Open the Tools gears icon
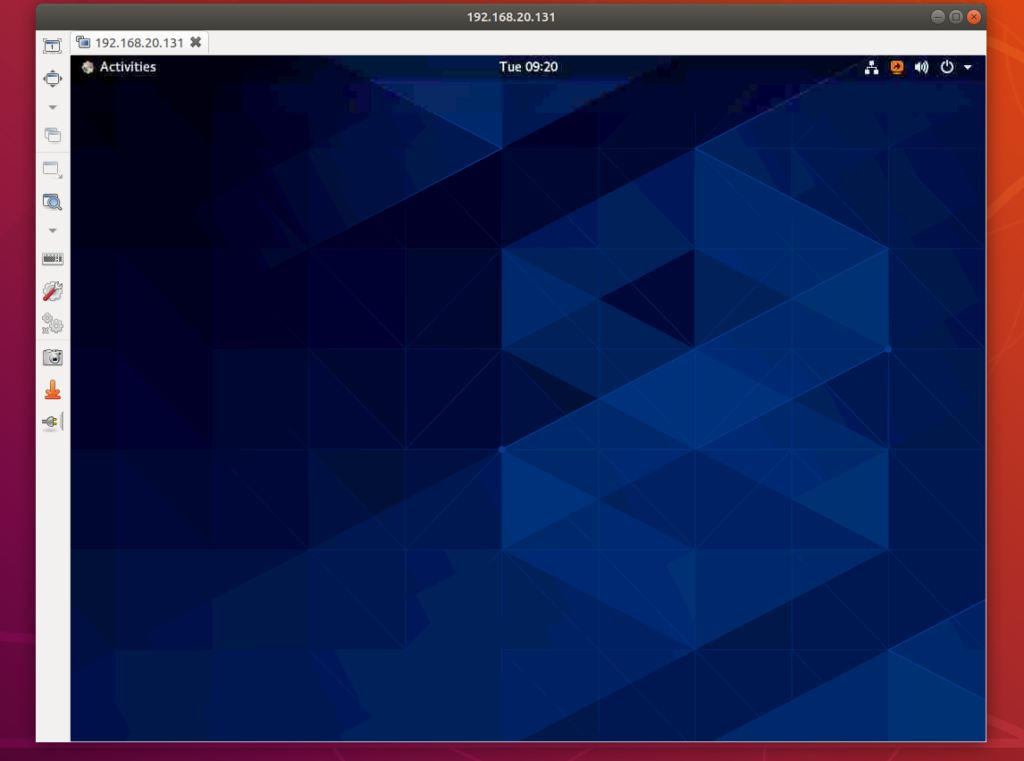 [52, 323]
